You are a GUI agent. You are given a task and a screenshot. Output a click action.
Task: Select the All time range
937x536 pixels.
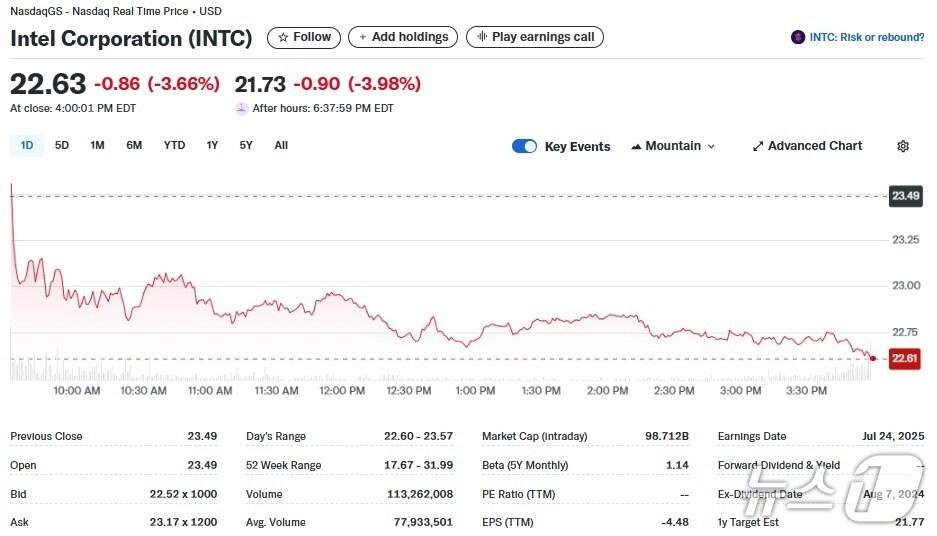pyautogui.click(x=281, y=145)
